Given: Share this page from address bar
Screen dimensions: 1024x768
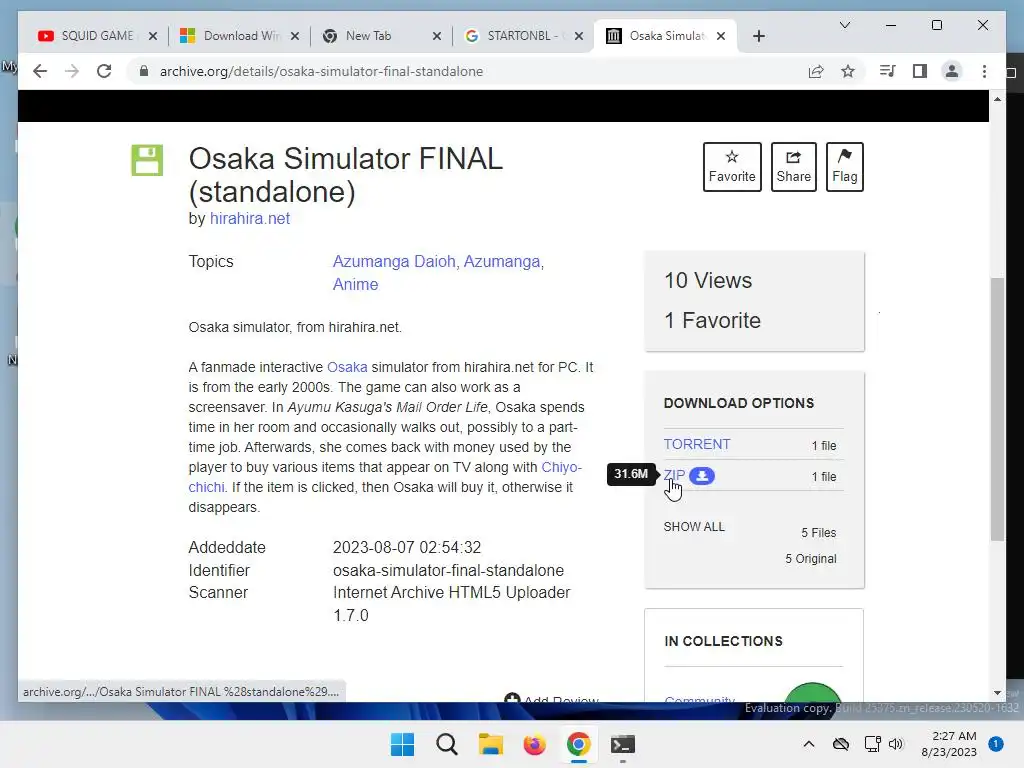Looking at the screenshot, I should pyautogui.click(x=816, y=71).
